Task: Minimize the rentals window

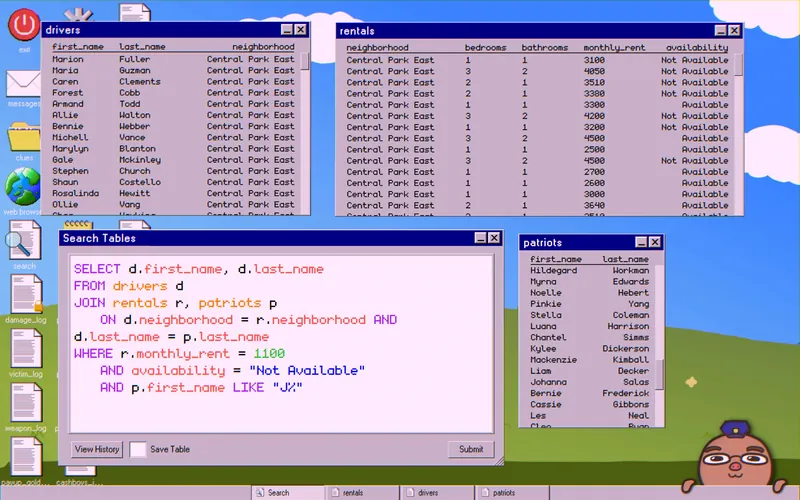Action: tap(720, 31)
